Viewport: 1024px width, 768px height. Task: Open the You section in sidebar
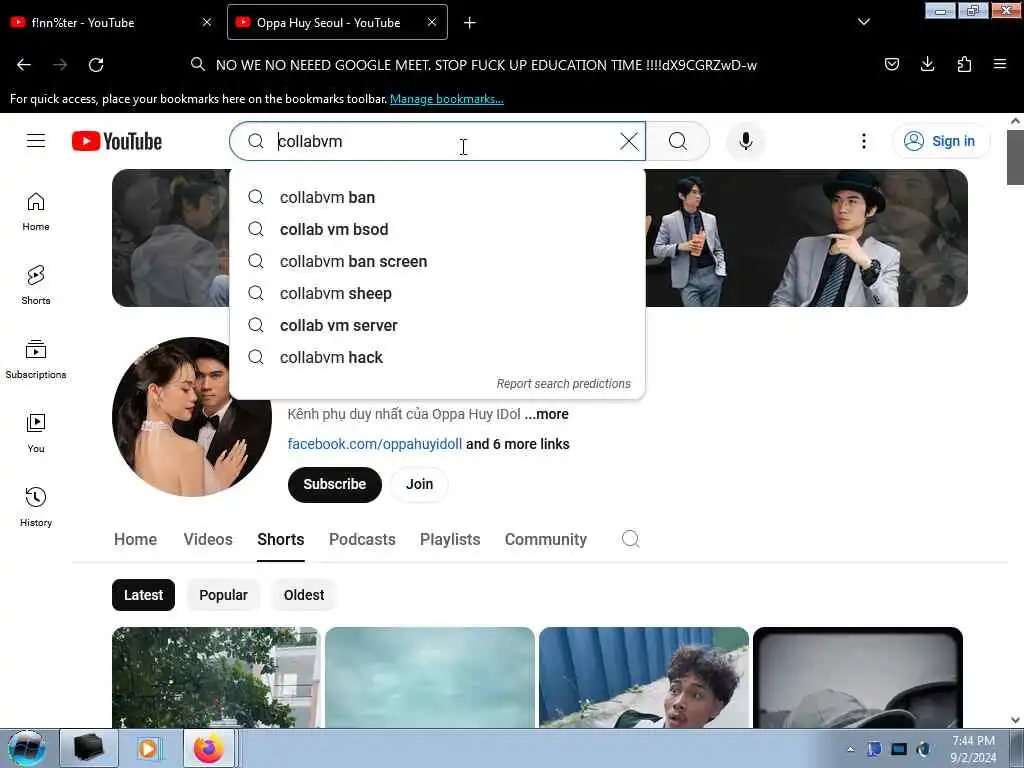36,433
